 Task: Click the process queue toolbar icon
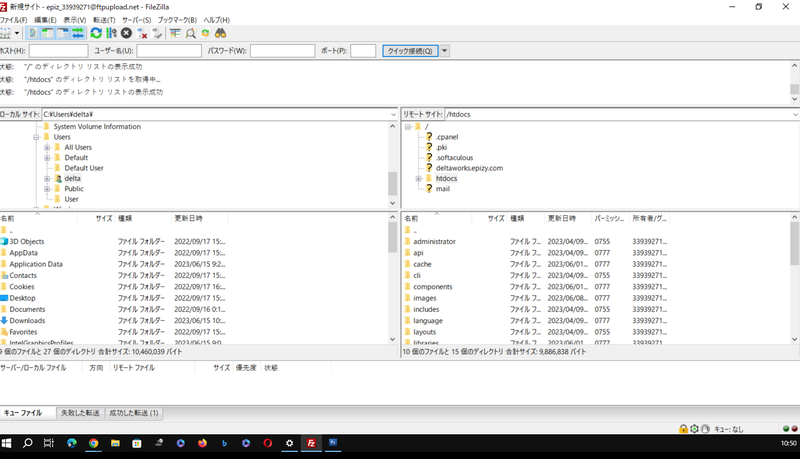(x=111, y=33)
